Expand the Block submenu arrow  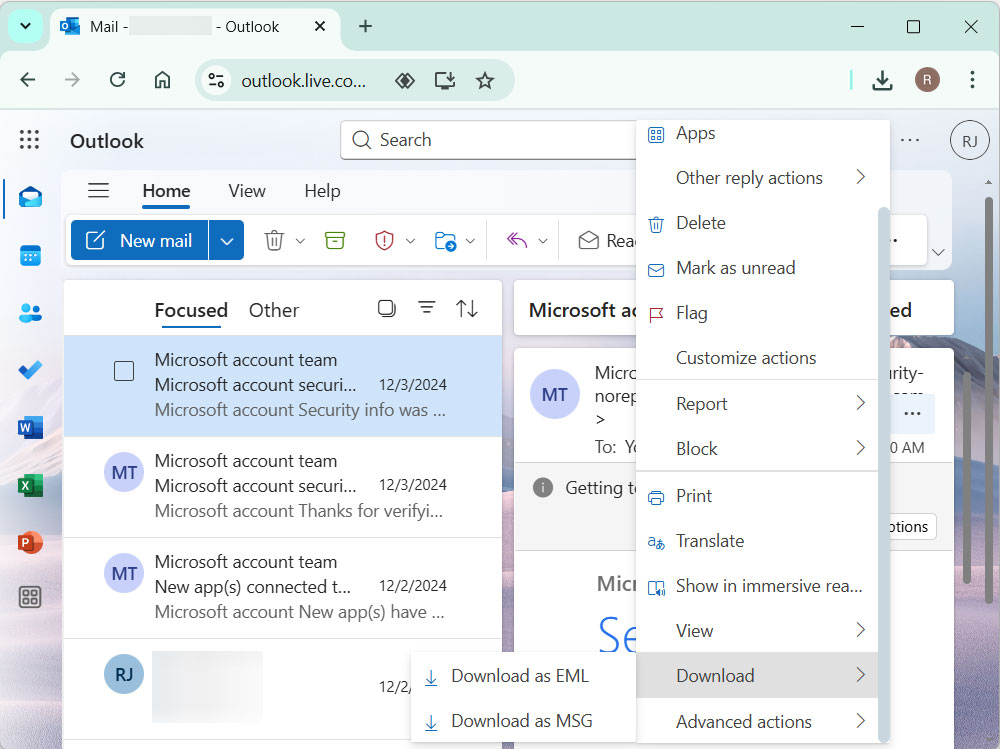pos(860,448)
